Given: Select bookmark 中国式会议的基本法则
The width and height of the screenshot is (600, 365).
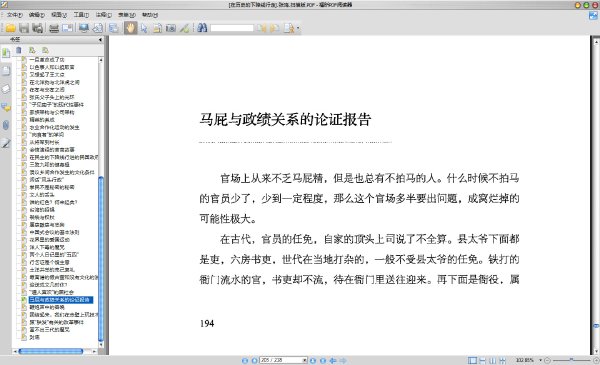Looking at the screenshot, I should (54, 232).
